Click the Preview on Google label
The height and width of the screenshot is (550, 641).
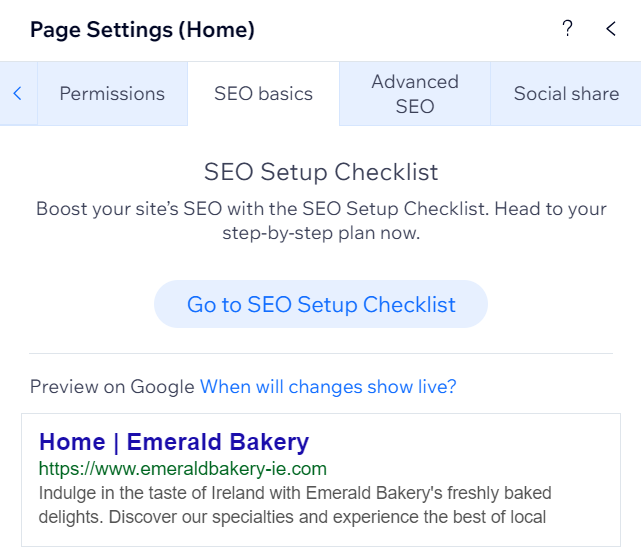pyautogui.click(x=112, y=386)
